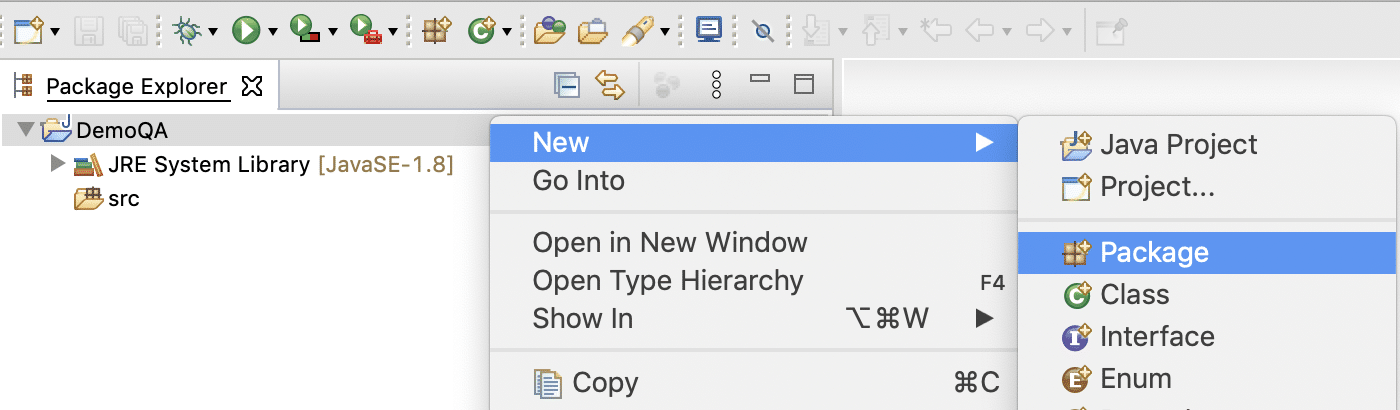Click the New Java Class toolbar icon
The image size is (1400, 410).
pyautogui.click(x=482, y=31)
